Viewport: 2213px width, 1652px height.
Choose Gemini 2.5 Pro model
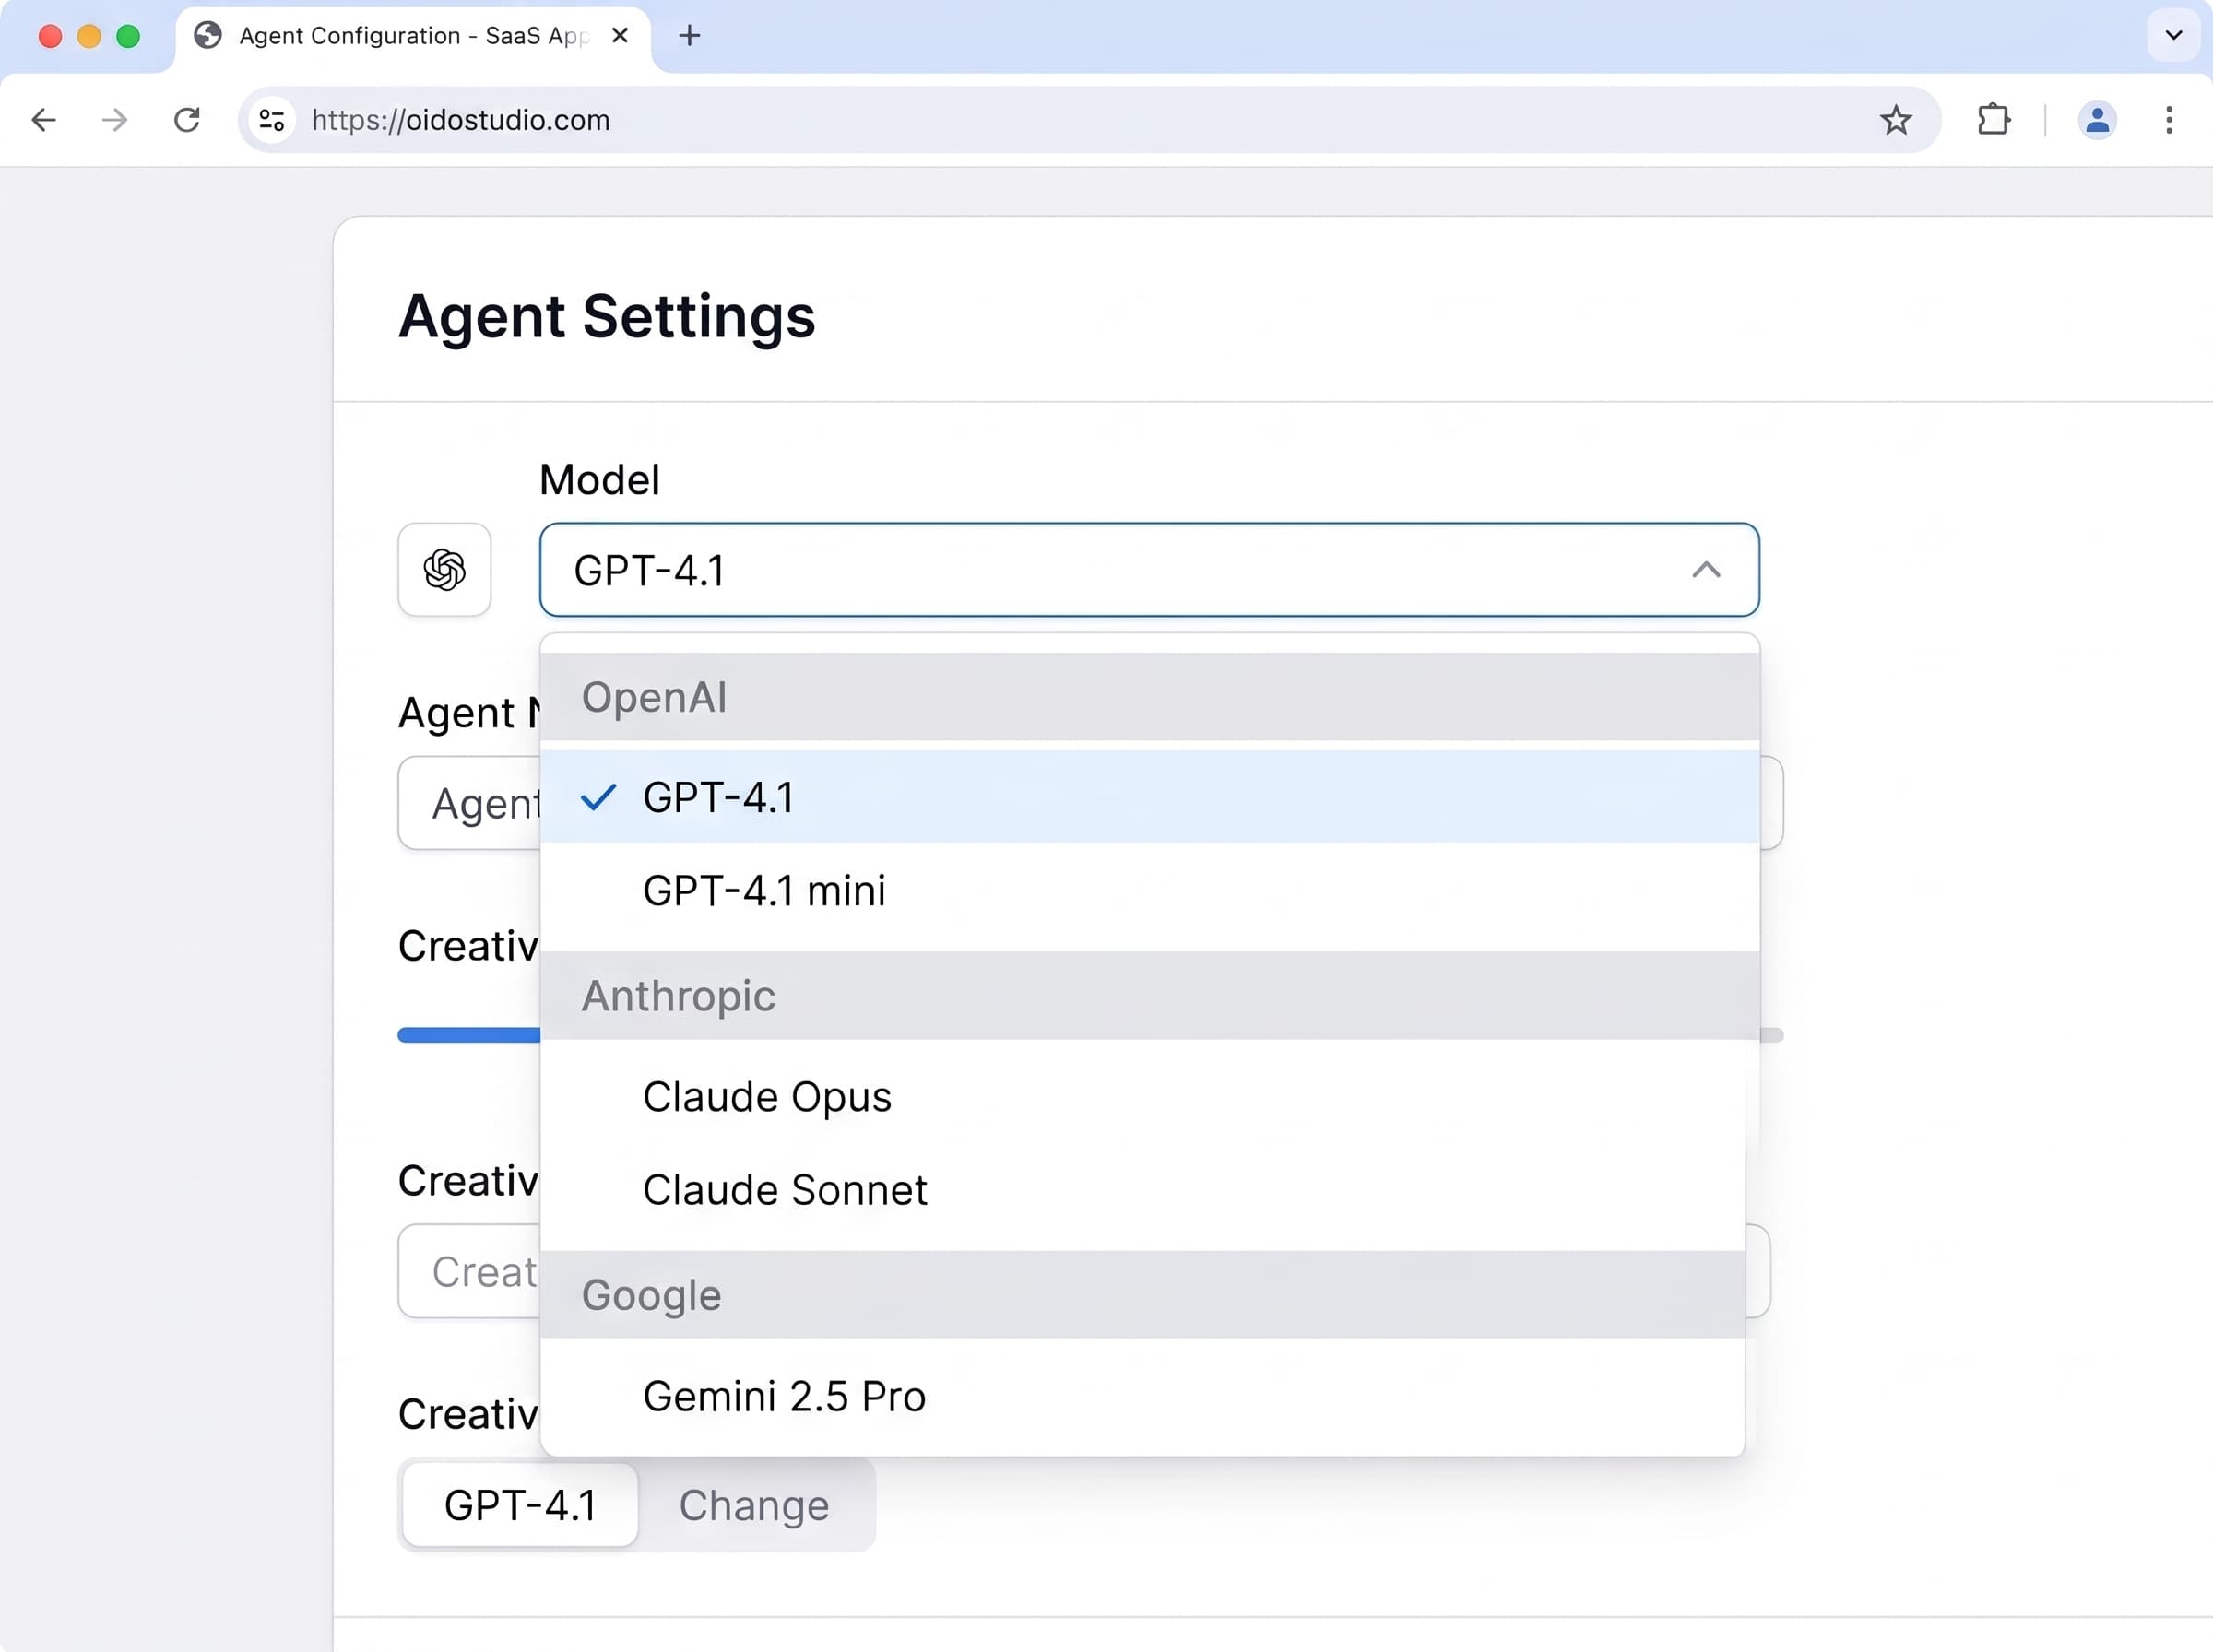[x=1142, y=1395]
